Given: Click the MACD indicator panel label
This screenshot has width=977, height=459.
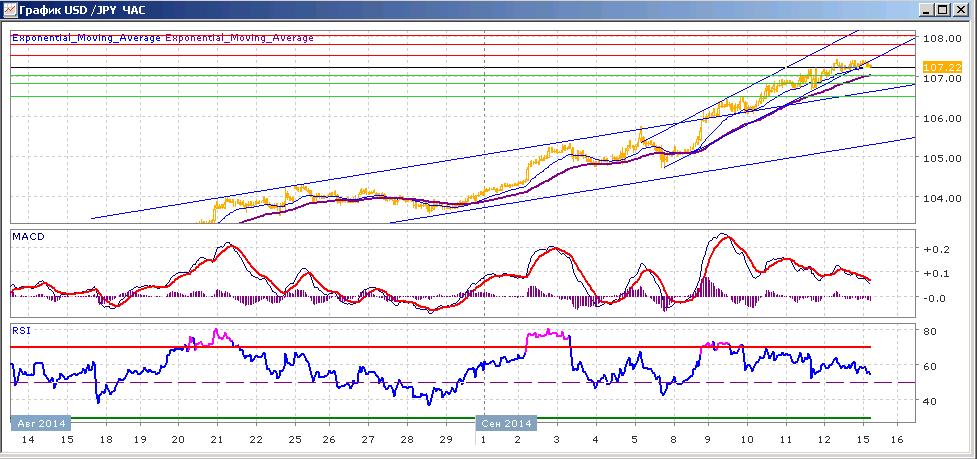Looking at the screenshot, I should coord(24,237).
